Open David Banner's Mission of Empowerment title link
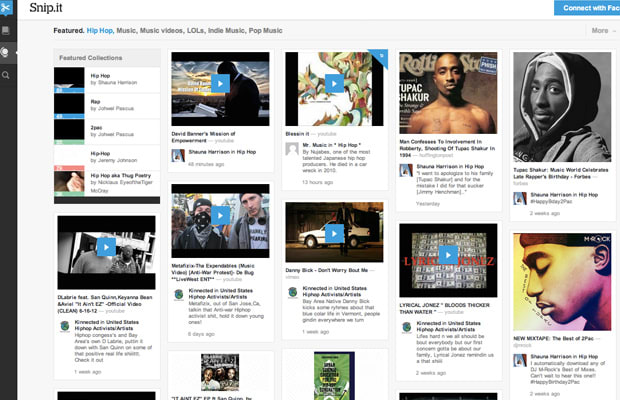Viewport: 620px width, 400px height. pyautogui.click(x=203, y=137)
